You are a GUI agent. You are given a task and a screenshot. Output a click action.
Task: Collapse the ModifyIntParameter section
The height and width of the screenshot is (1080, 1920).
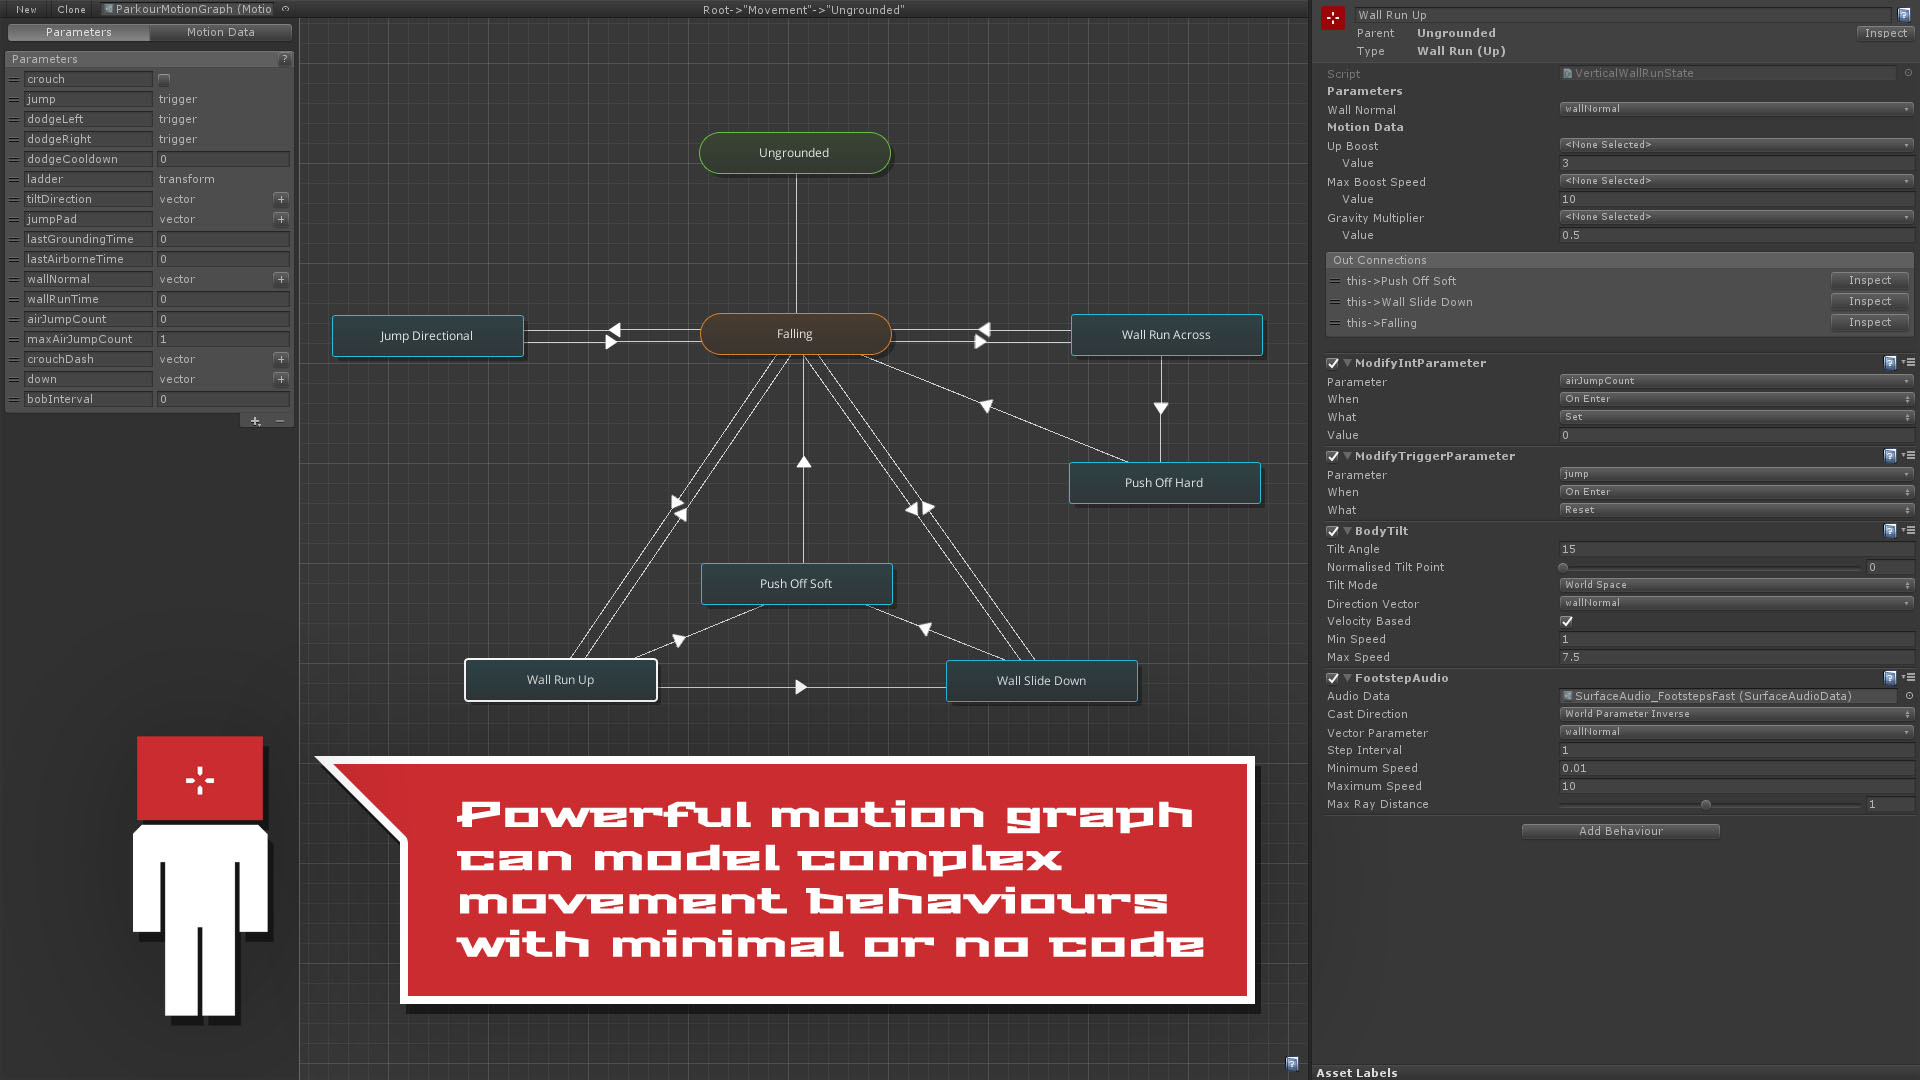(1347, 363)
